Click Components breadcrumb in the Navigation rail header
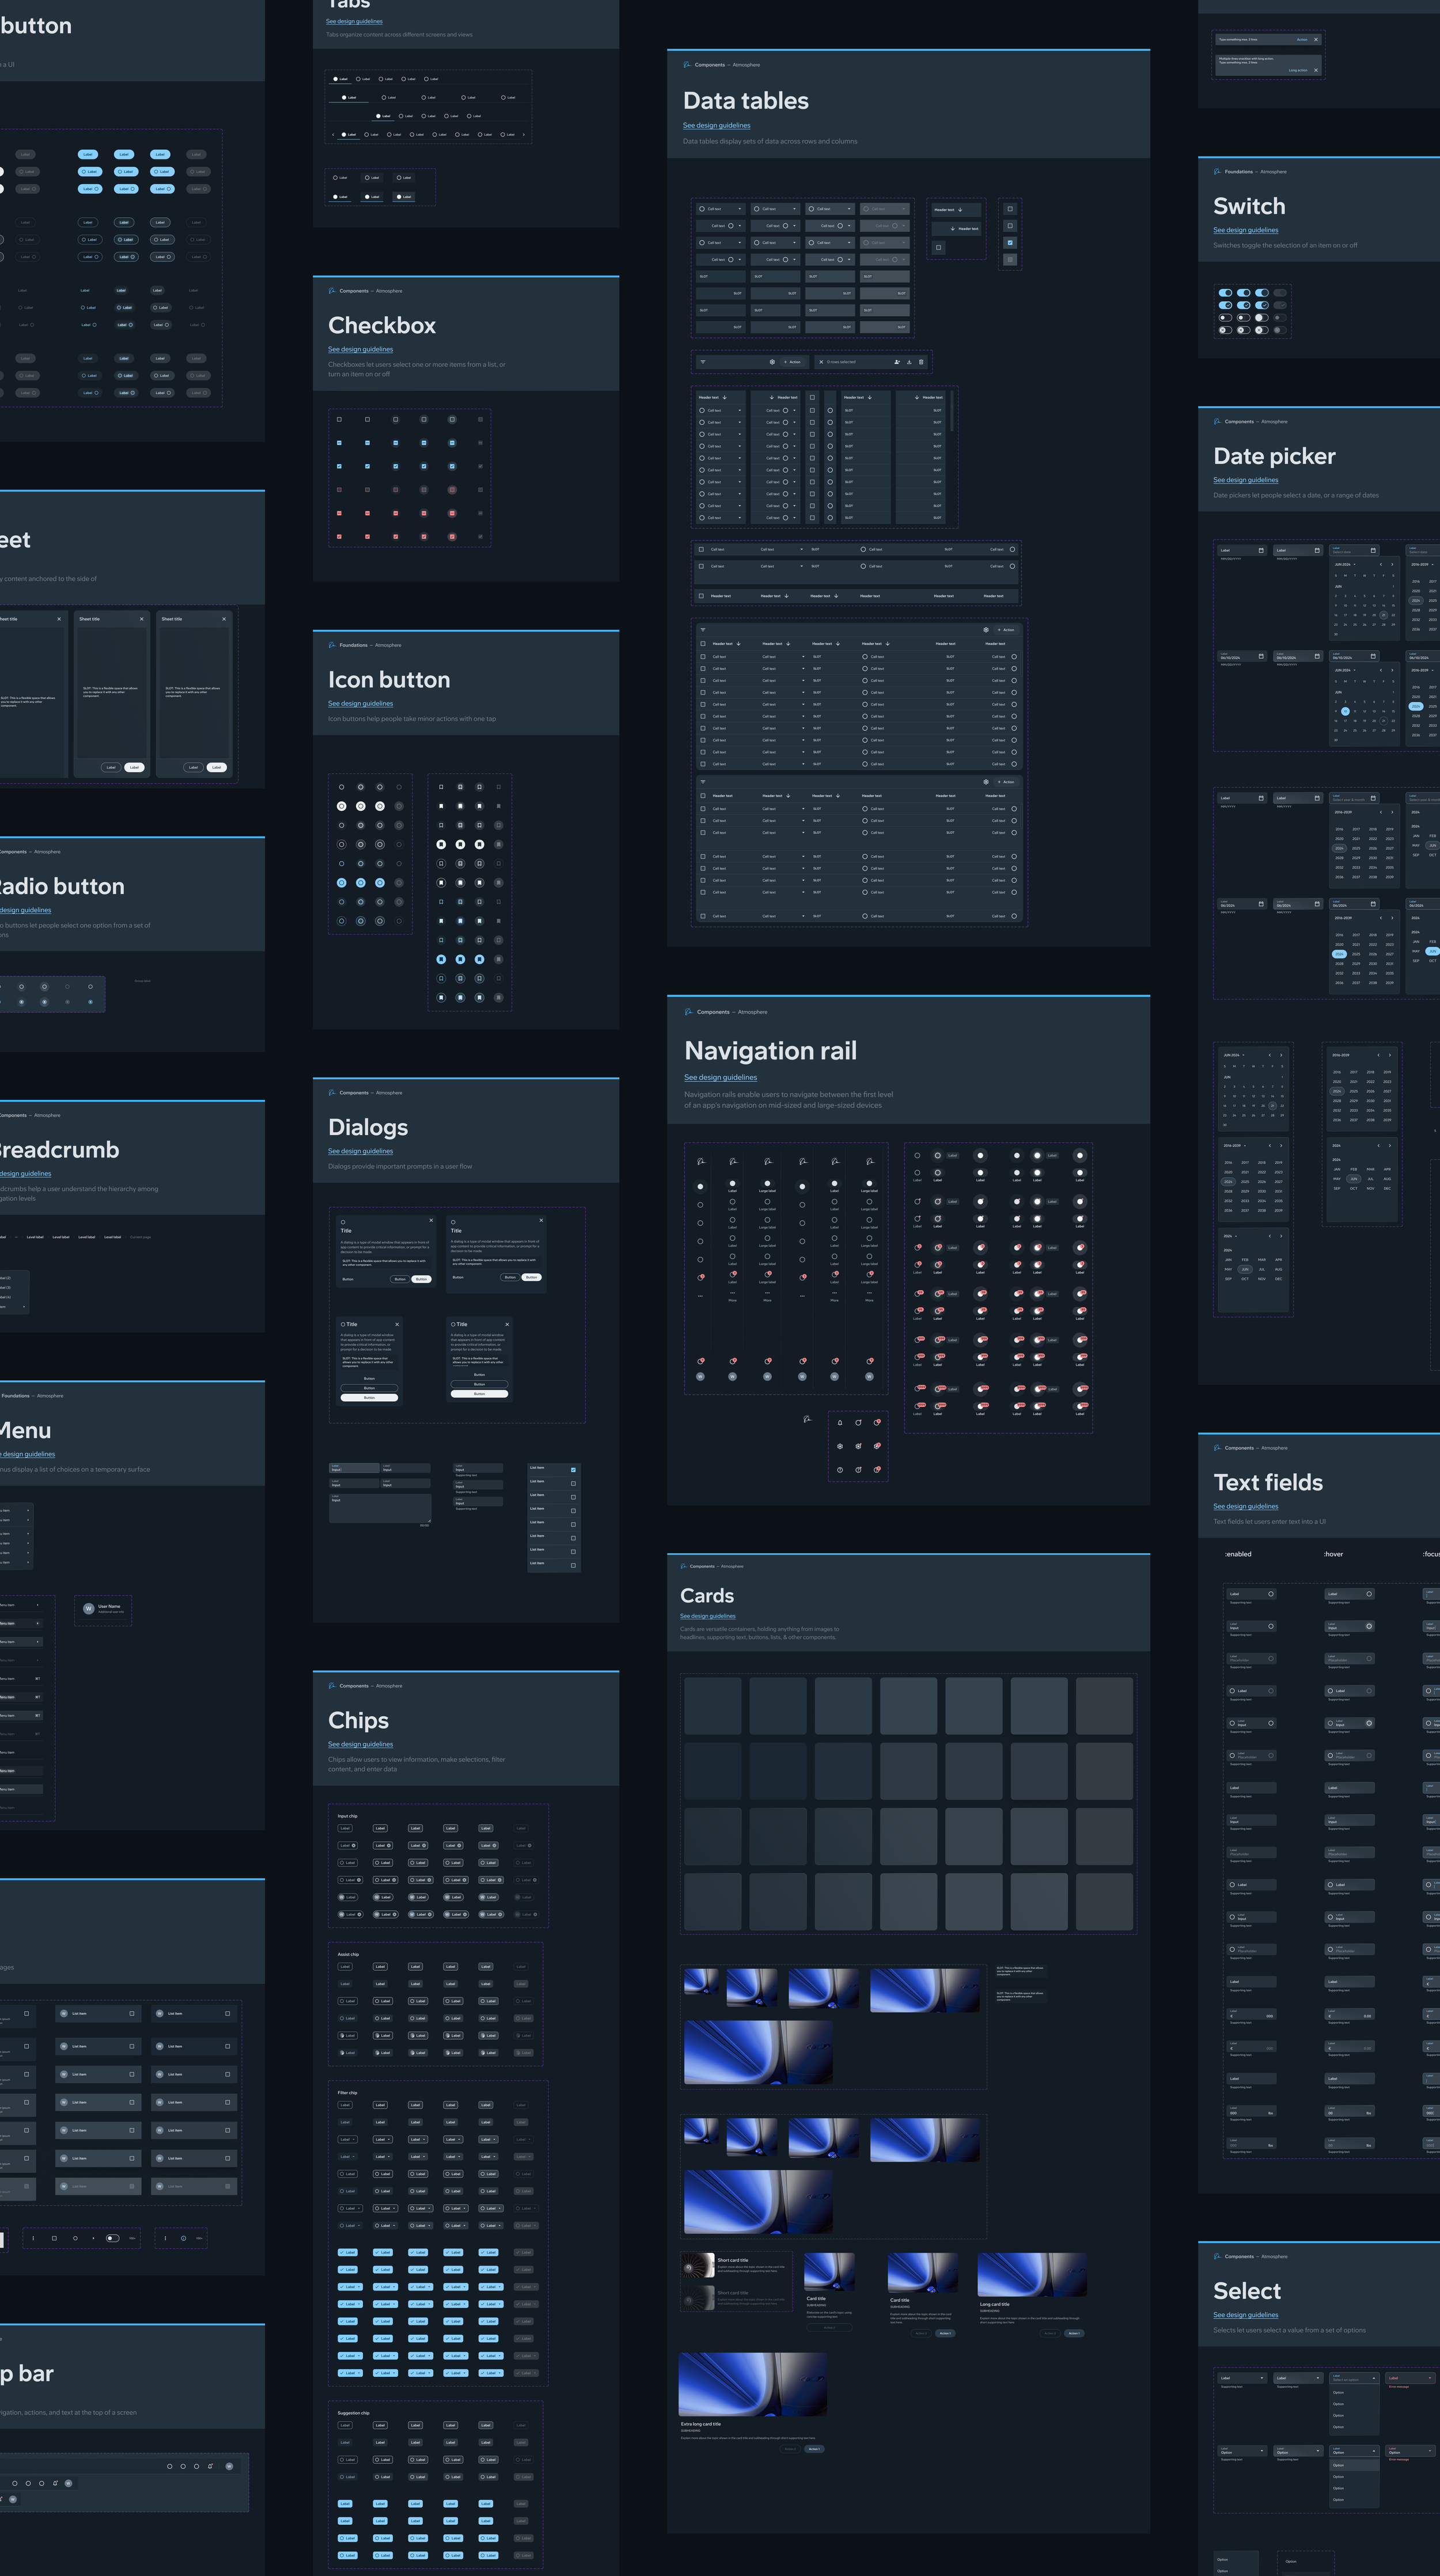The height and width of the screenshot is (2576, 1440). [x=713, y=1012]
